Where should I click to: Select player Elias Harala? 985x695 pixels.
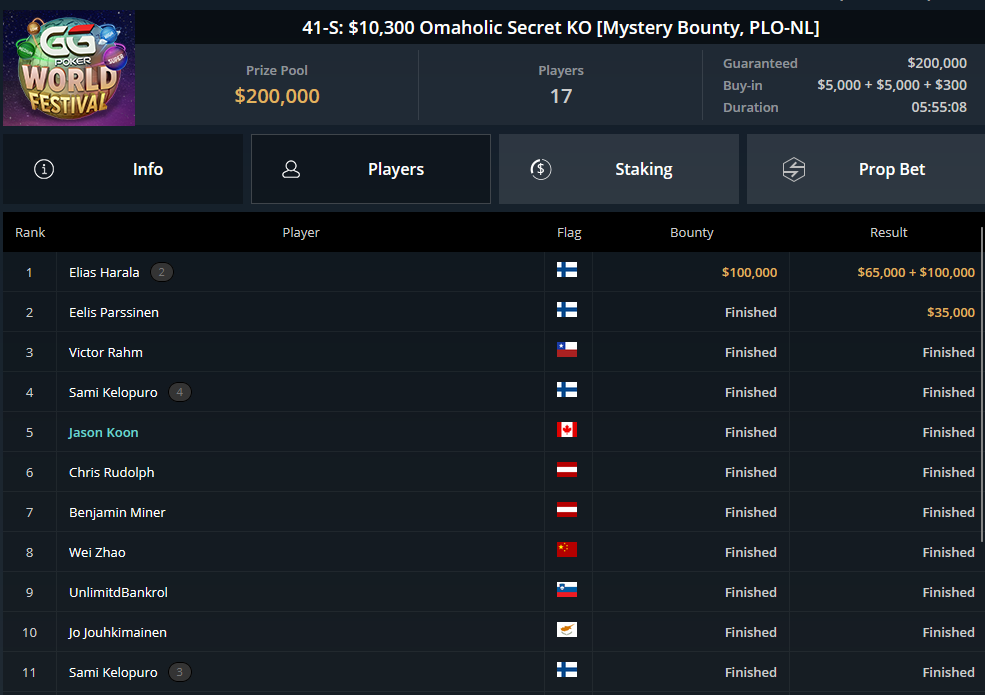pos(104,272)
